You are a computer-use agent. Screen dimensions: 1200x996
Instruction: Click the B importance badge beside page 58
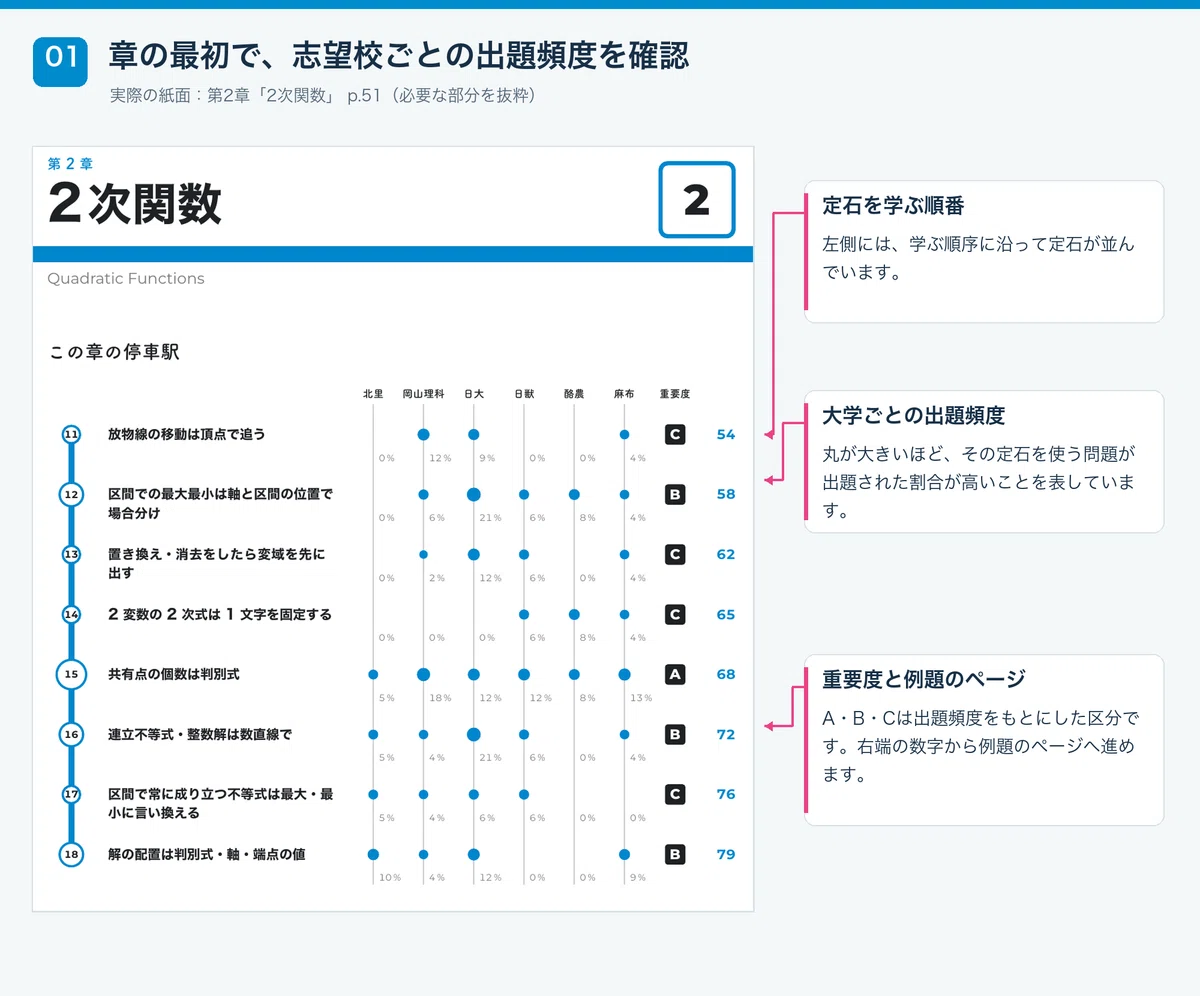(675, 494)
